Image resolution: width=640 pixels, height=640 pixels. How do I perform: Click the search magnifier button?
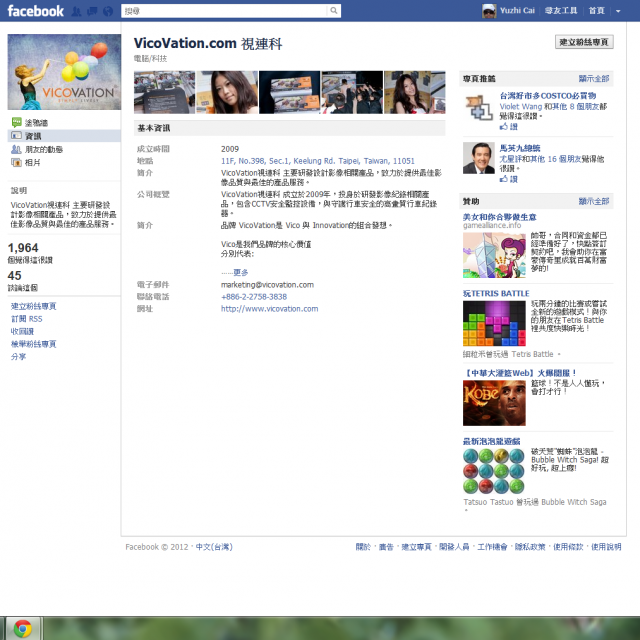(334, 11)
